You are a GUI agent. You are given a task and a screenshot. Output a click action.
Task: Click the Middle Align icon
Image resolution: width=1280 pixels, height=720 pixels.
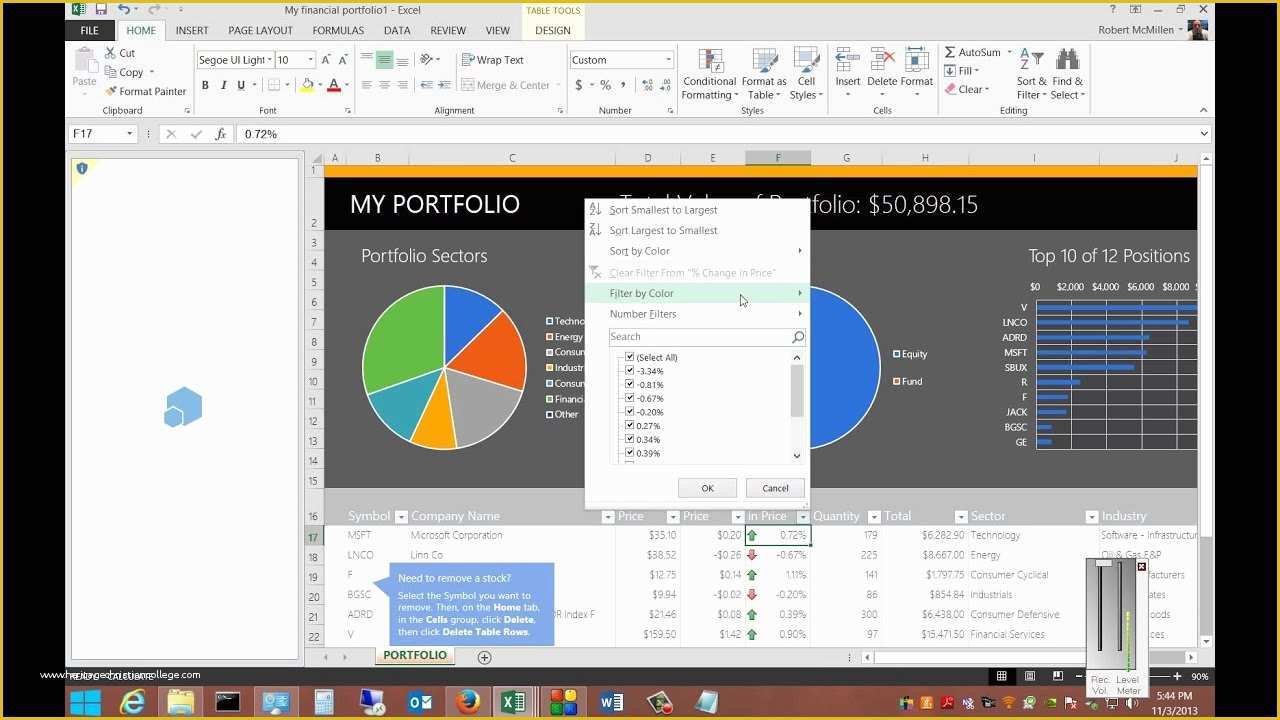tap(384, 60)
